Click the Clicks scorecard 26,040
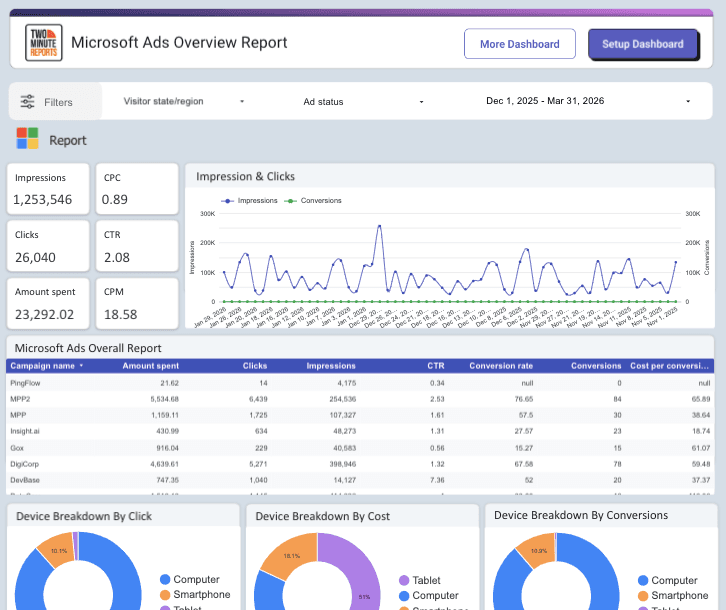This screenshot has width=726, height=610. click(48, 246)
